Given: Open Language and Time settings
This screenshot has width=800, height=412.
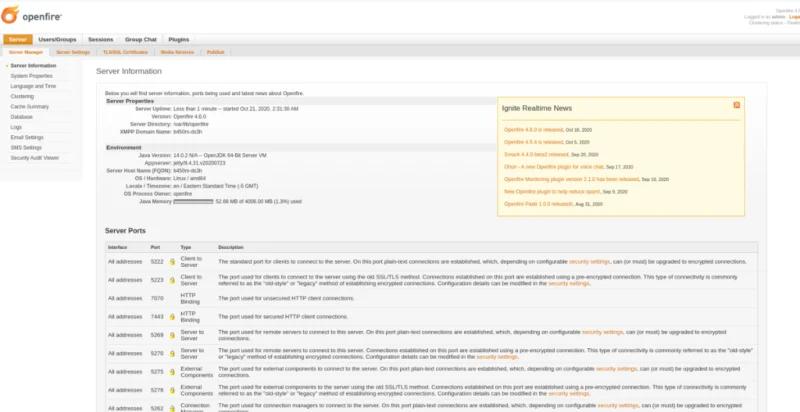Looking at the screenshot, I should (x=33, y=86).
